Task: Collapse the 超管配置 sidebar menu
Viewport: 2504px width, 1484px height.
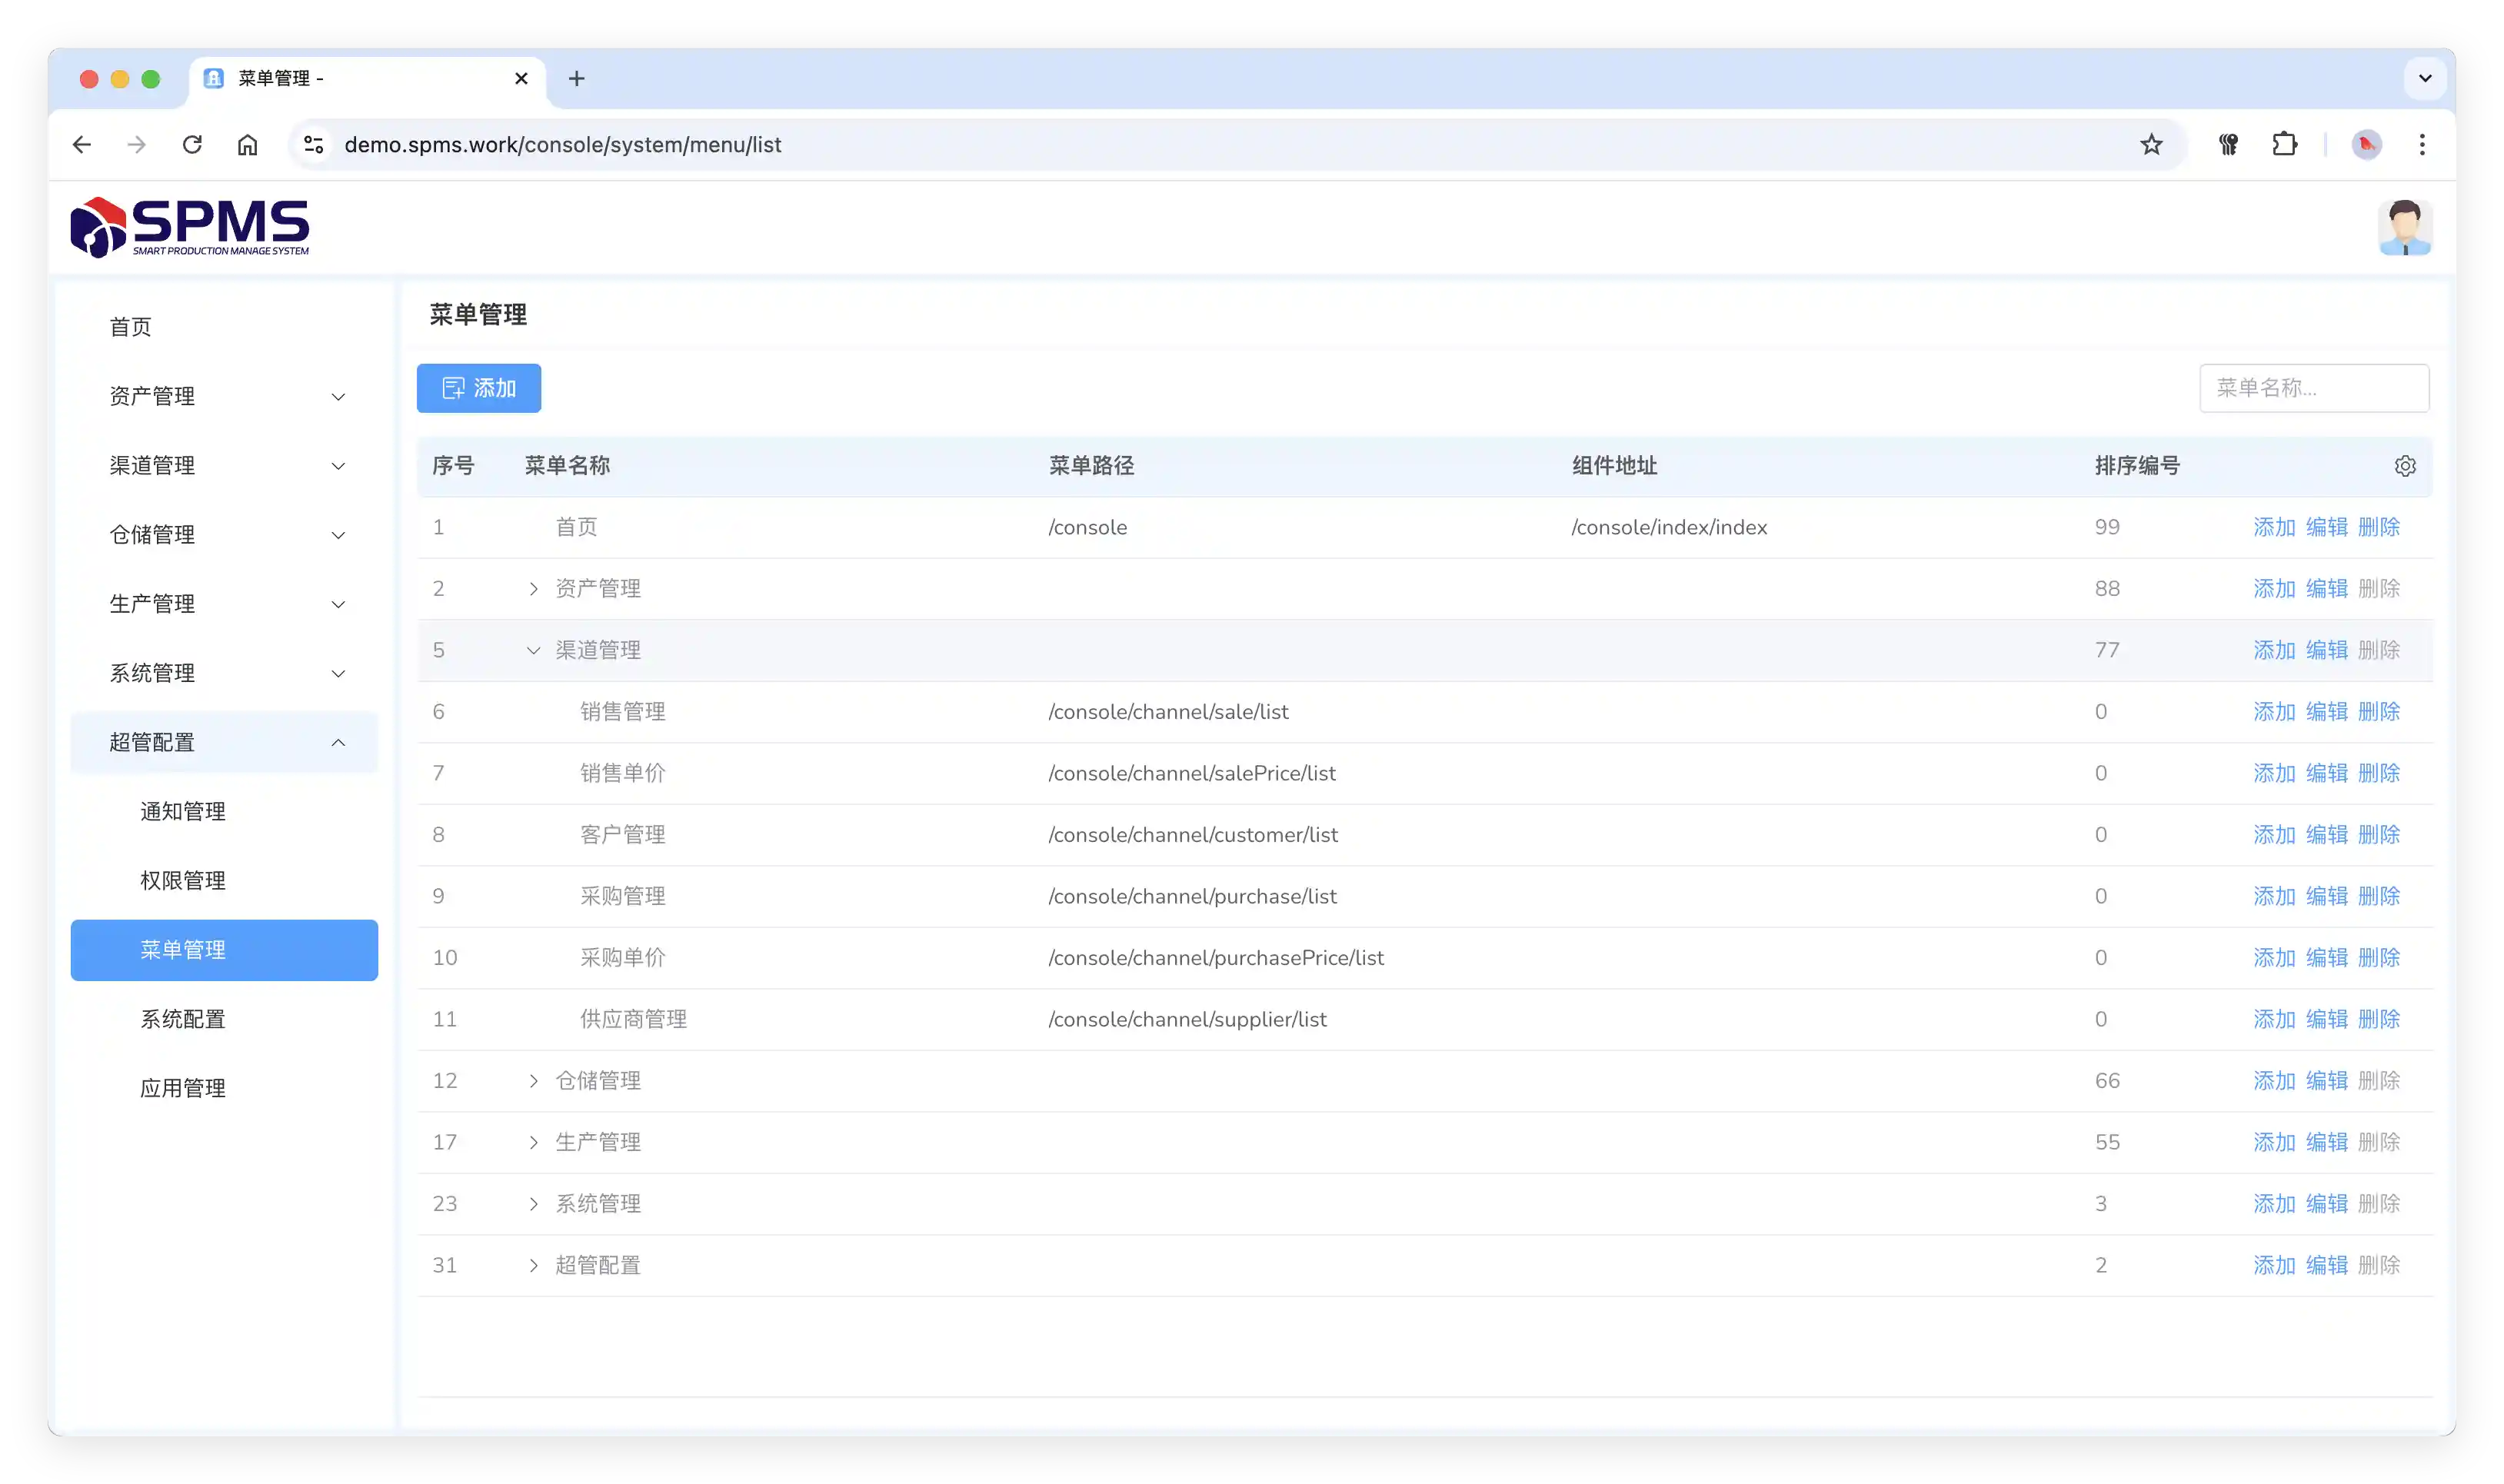Action: [x=224, y=742]
